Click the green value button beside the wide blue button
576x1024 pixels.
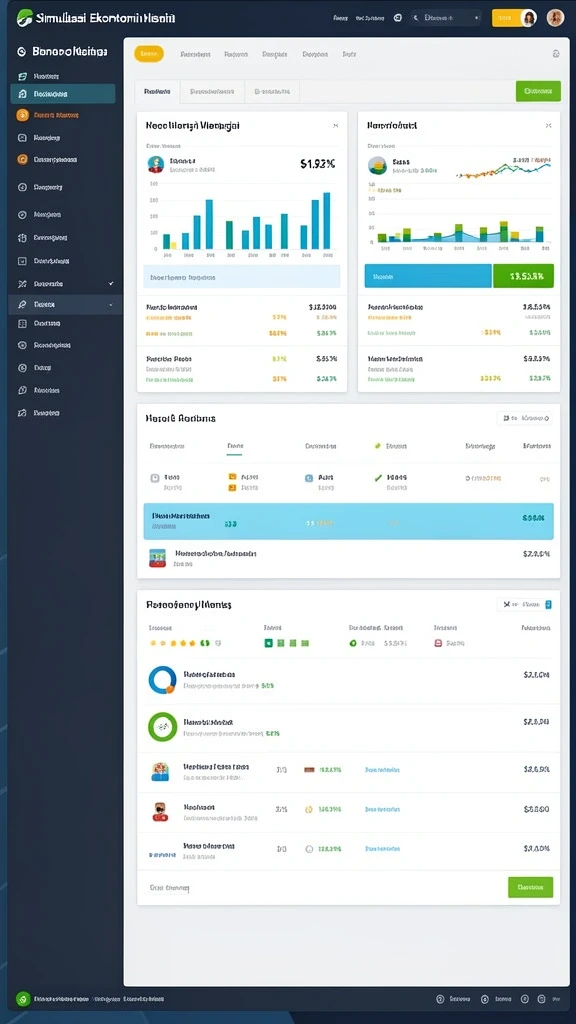pos(523,276)
